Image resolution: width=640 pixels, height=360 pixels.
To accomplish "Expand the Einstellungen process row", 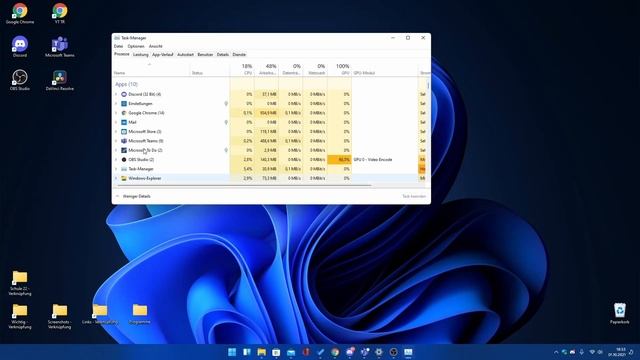I will click(116, 104).
